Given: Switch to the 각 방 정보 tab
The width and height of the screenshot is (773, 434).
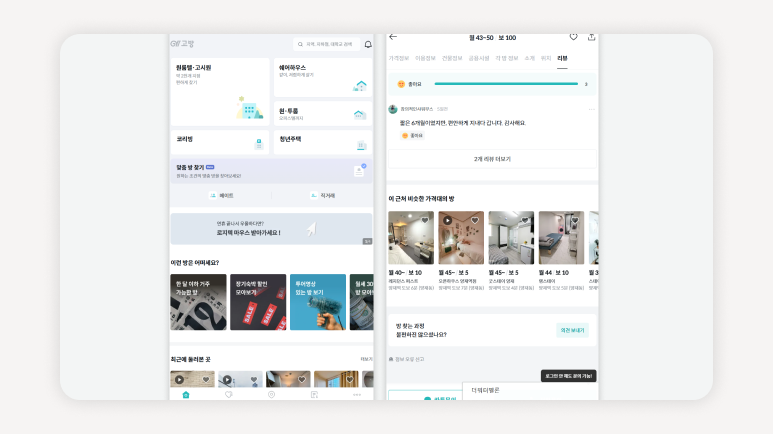Looking at the screenshot, I should (x=507, y=58).
